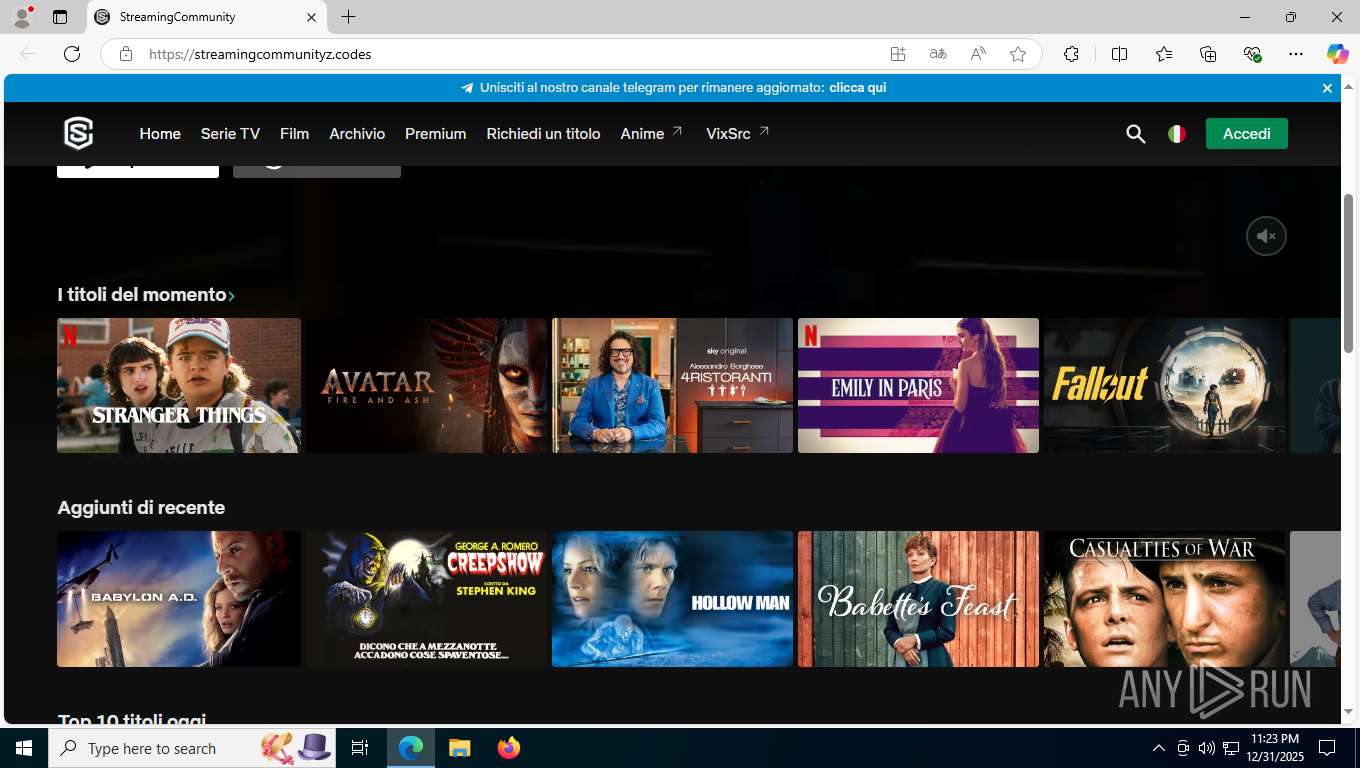
Task: Open the Fallout thumbnail
Action: coord(1164,386)
